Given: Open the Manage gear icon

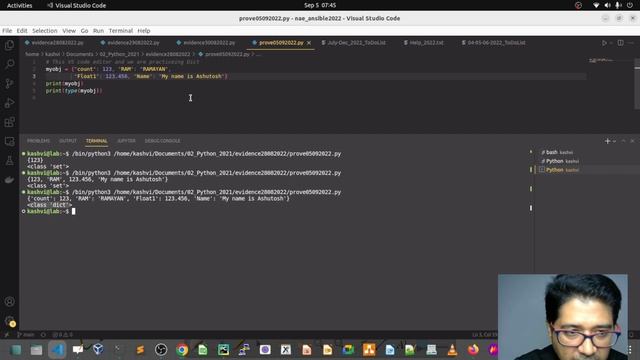Looking at the screenshot, I should pyautogui.click(x=9, y=321).
